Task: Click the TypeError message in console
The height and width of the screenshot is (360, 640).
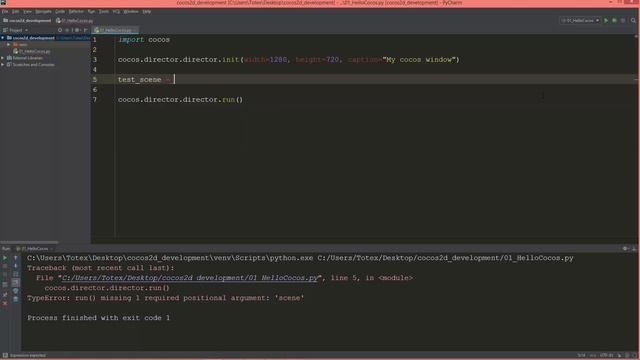Action: point(166,298)
